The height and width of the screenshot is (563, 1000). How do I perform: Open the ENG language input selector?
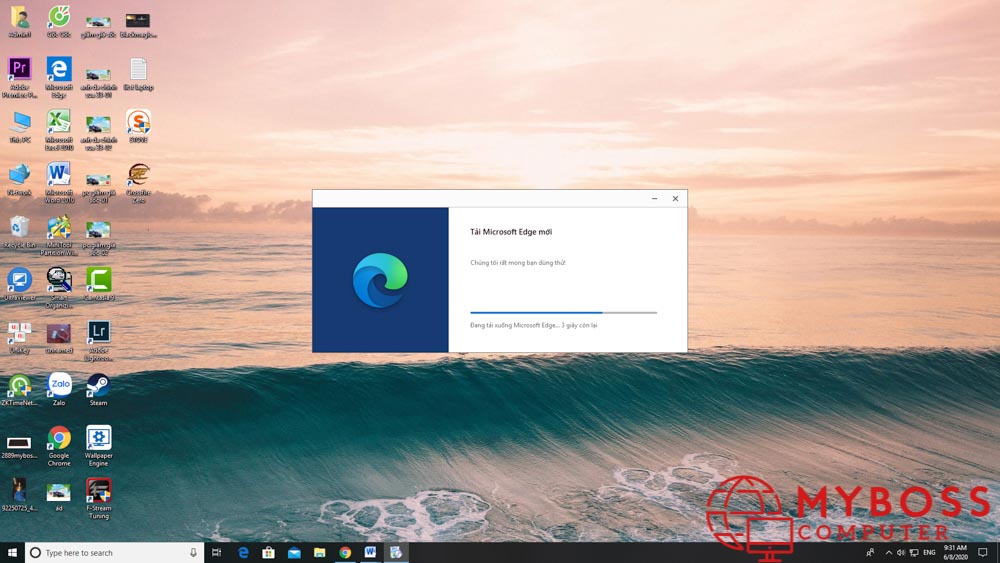click(929, 552)
